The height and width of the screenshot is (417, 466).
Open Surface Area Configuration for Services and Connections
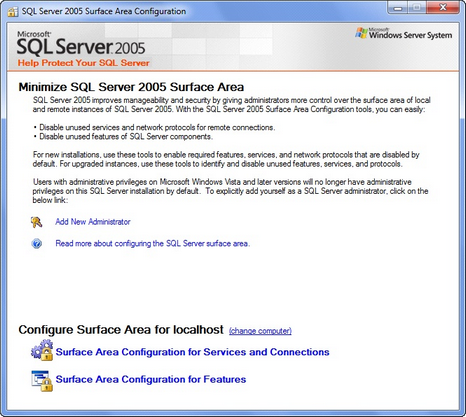[x=192, y=352]
